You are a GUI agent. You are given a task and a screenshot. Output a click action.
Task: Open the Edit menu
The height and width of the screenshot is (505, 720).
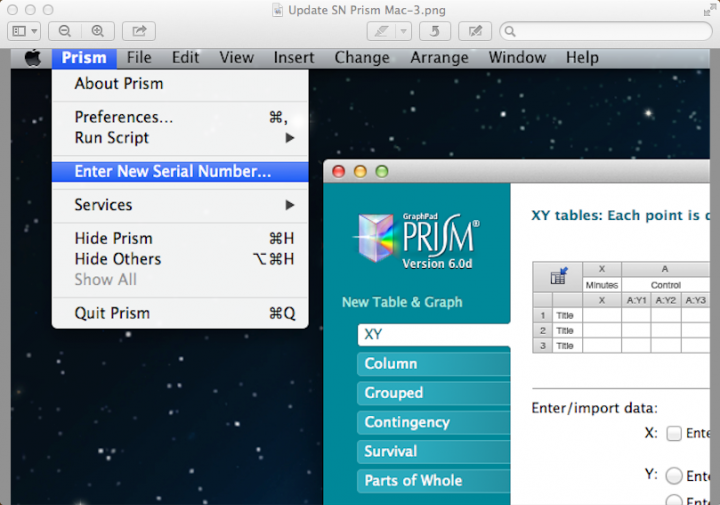(186, 58)
